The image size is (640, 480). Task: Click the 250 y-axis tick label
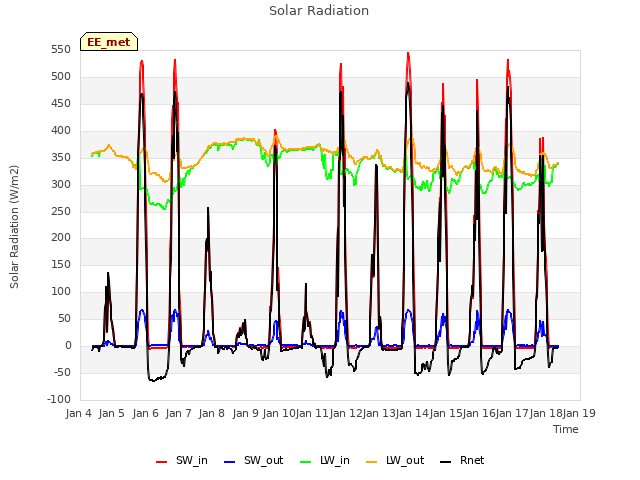tap(61, 211)
